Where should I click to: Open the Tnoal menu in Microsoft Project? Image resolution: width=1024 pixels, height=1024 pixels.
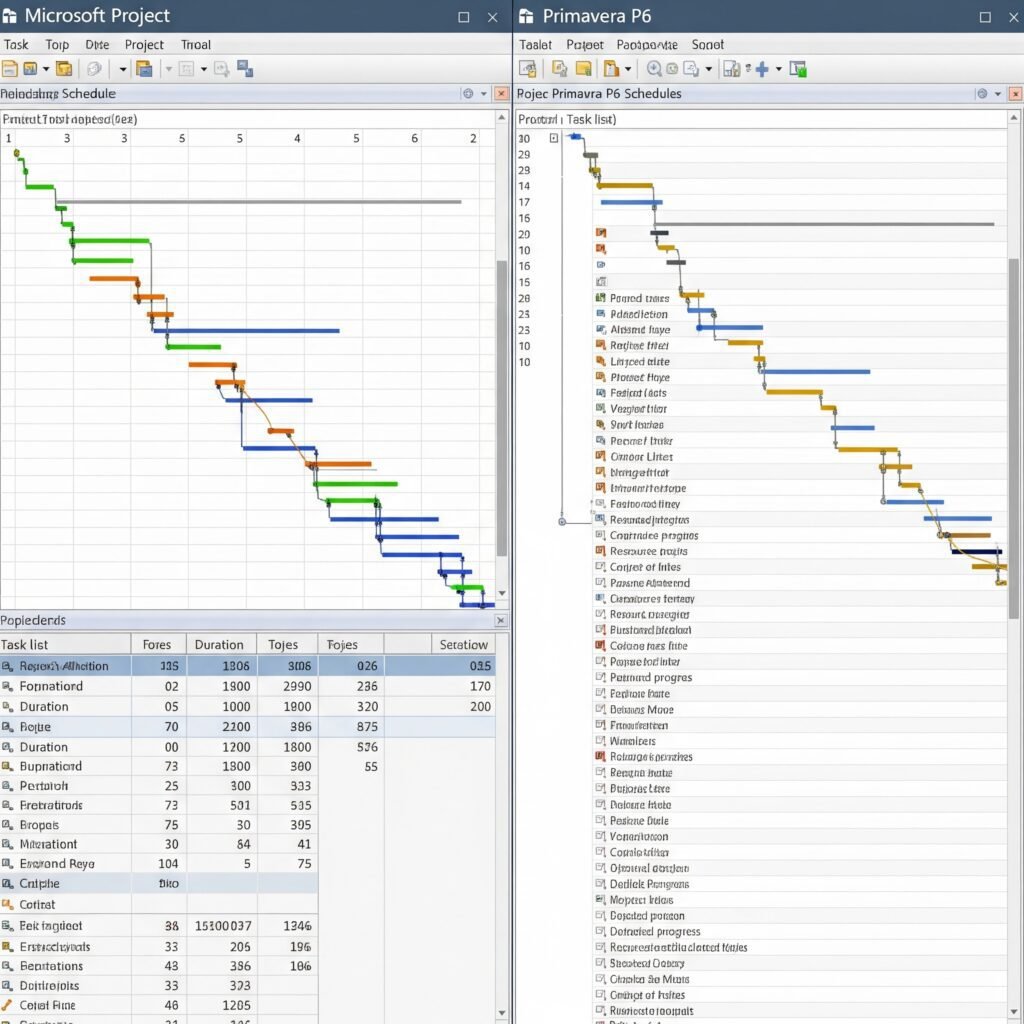[196, 44]
